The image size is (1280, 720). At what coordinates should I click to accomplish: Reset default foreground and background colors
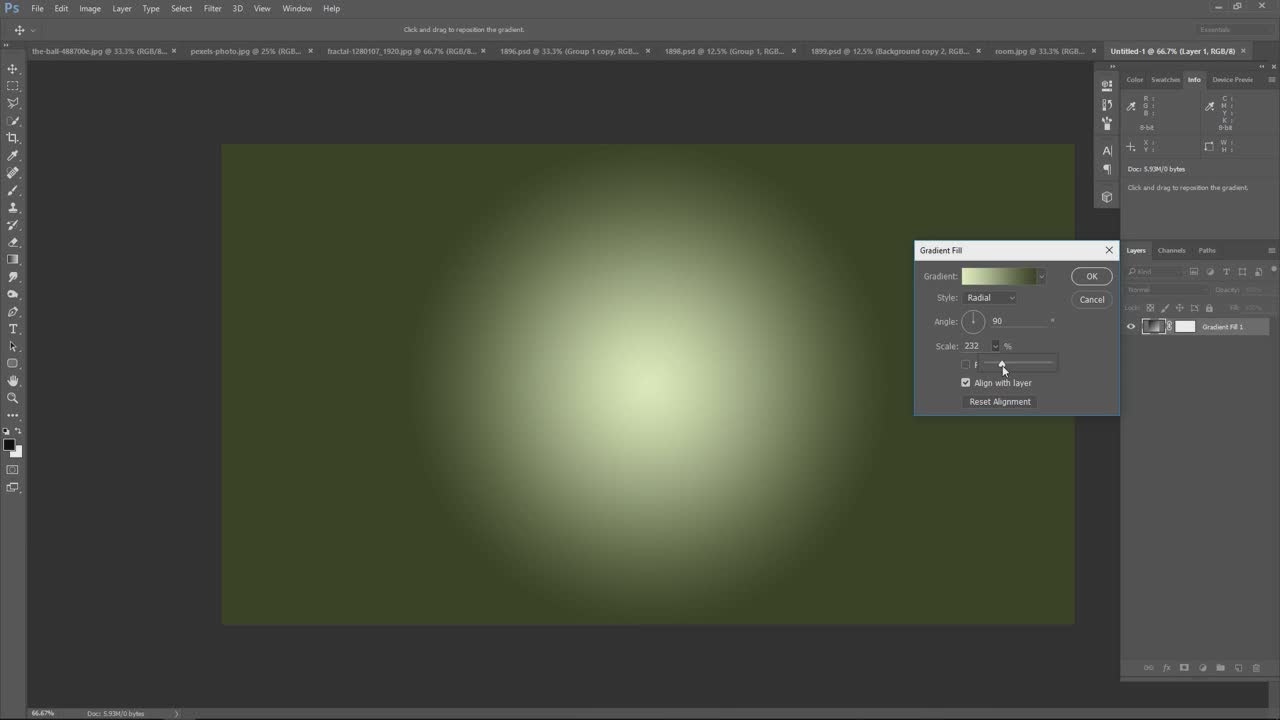[6, 431]
